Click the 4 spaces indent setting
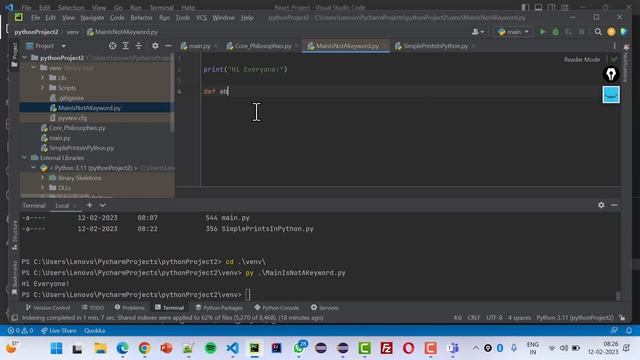 (x=519, y=318)
